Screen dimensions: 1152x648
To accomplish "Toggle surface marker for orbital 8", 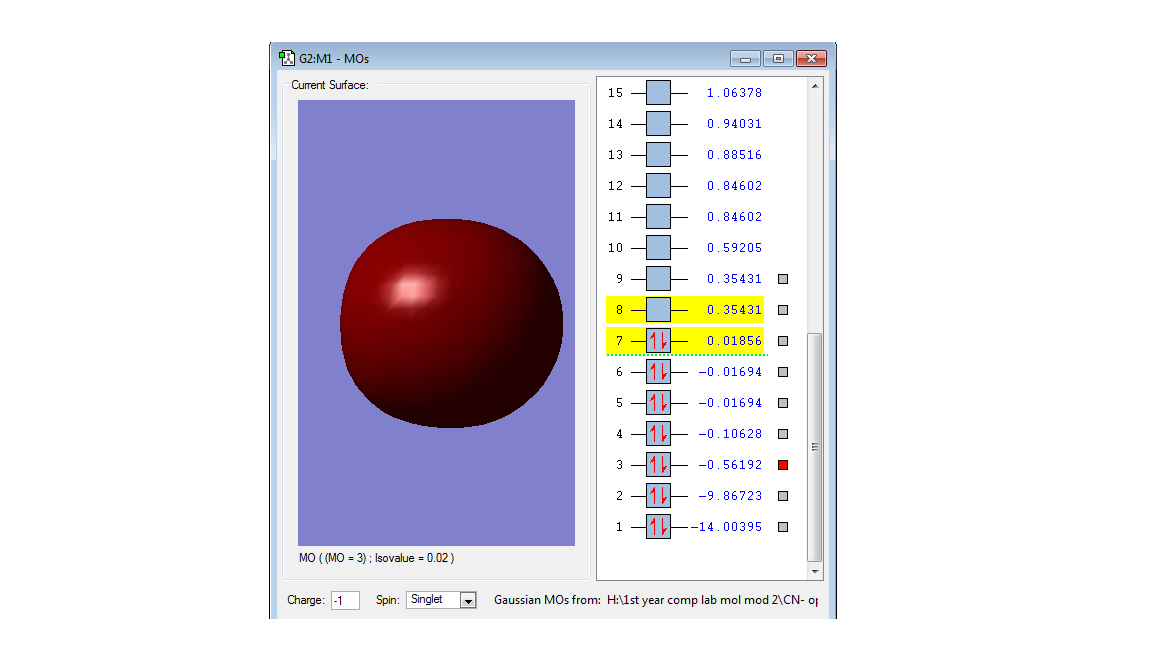I will 783,309.
